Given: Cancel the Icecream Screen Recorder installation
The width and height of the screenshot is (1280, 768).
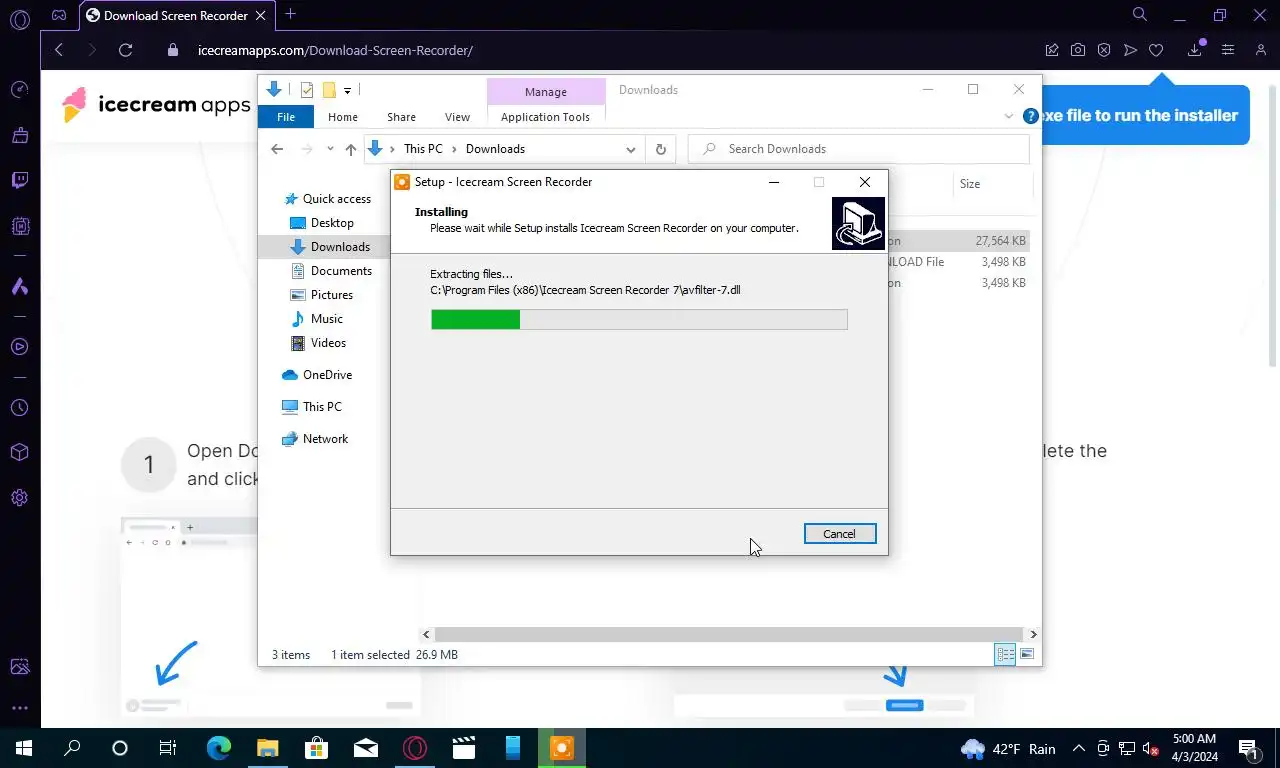Looking at the screenshot, I should (x=839, y=534).
